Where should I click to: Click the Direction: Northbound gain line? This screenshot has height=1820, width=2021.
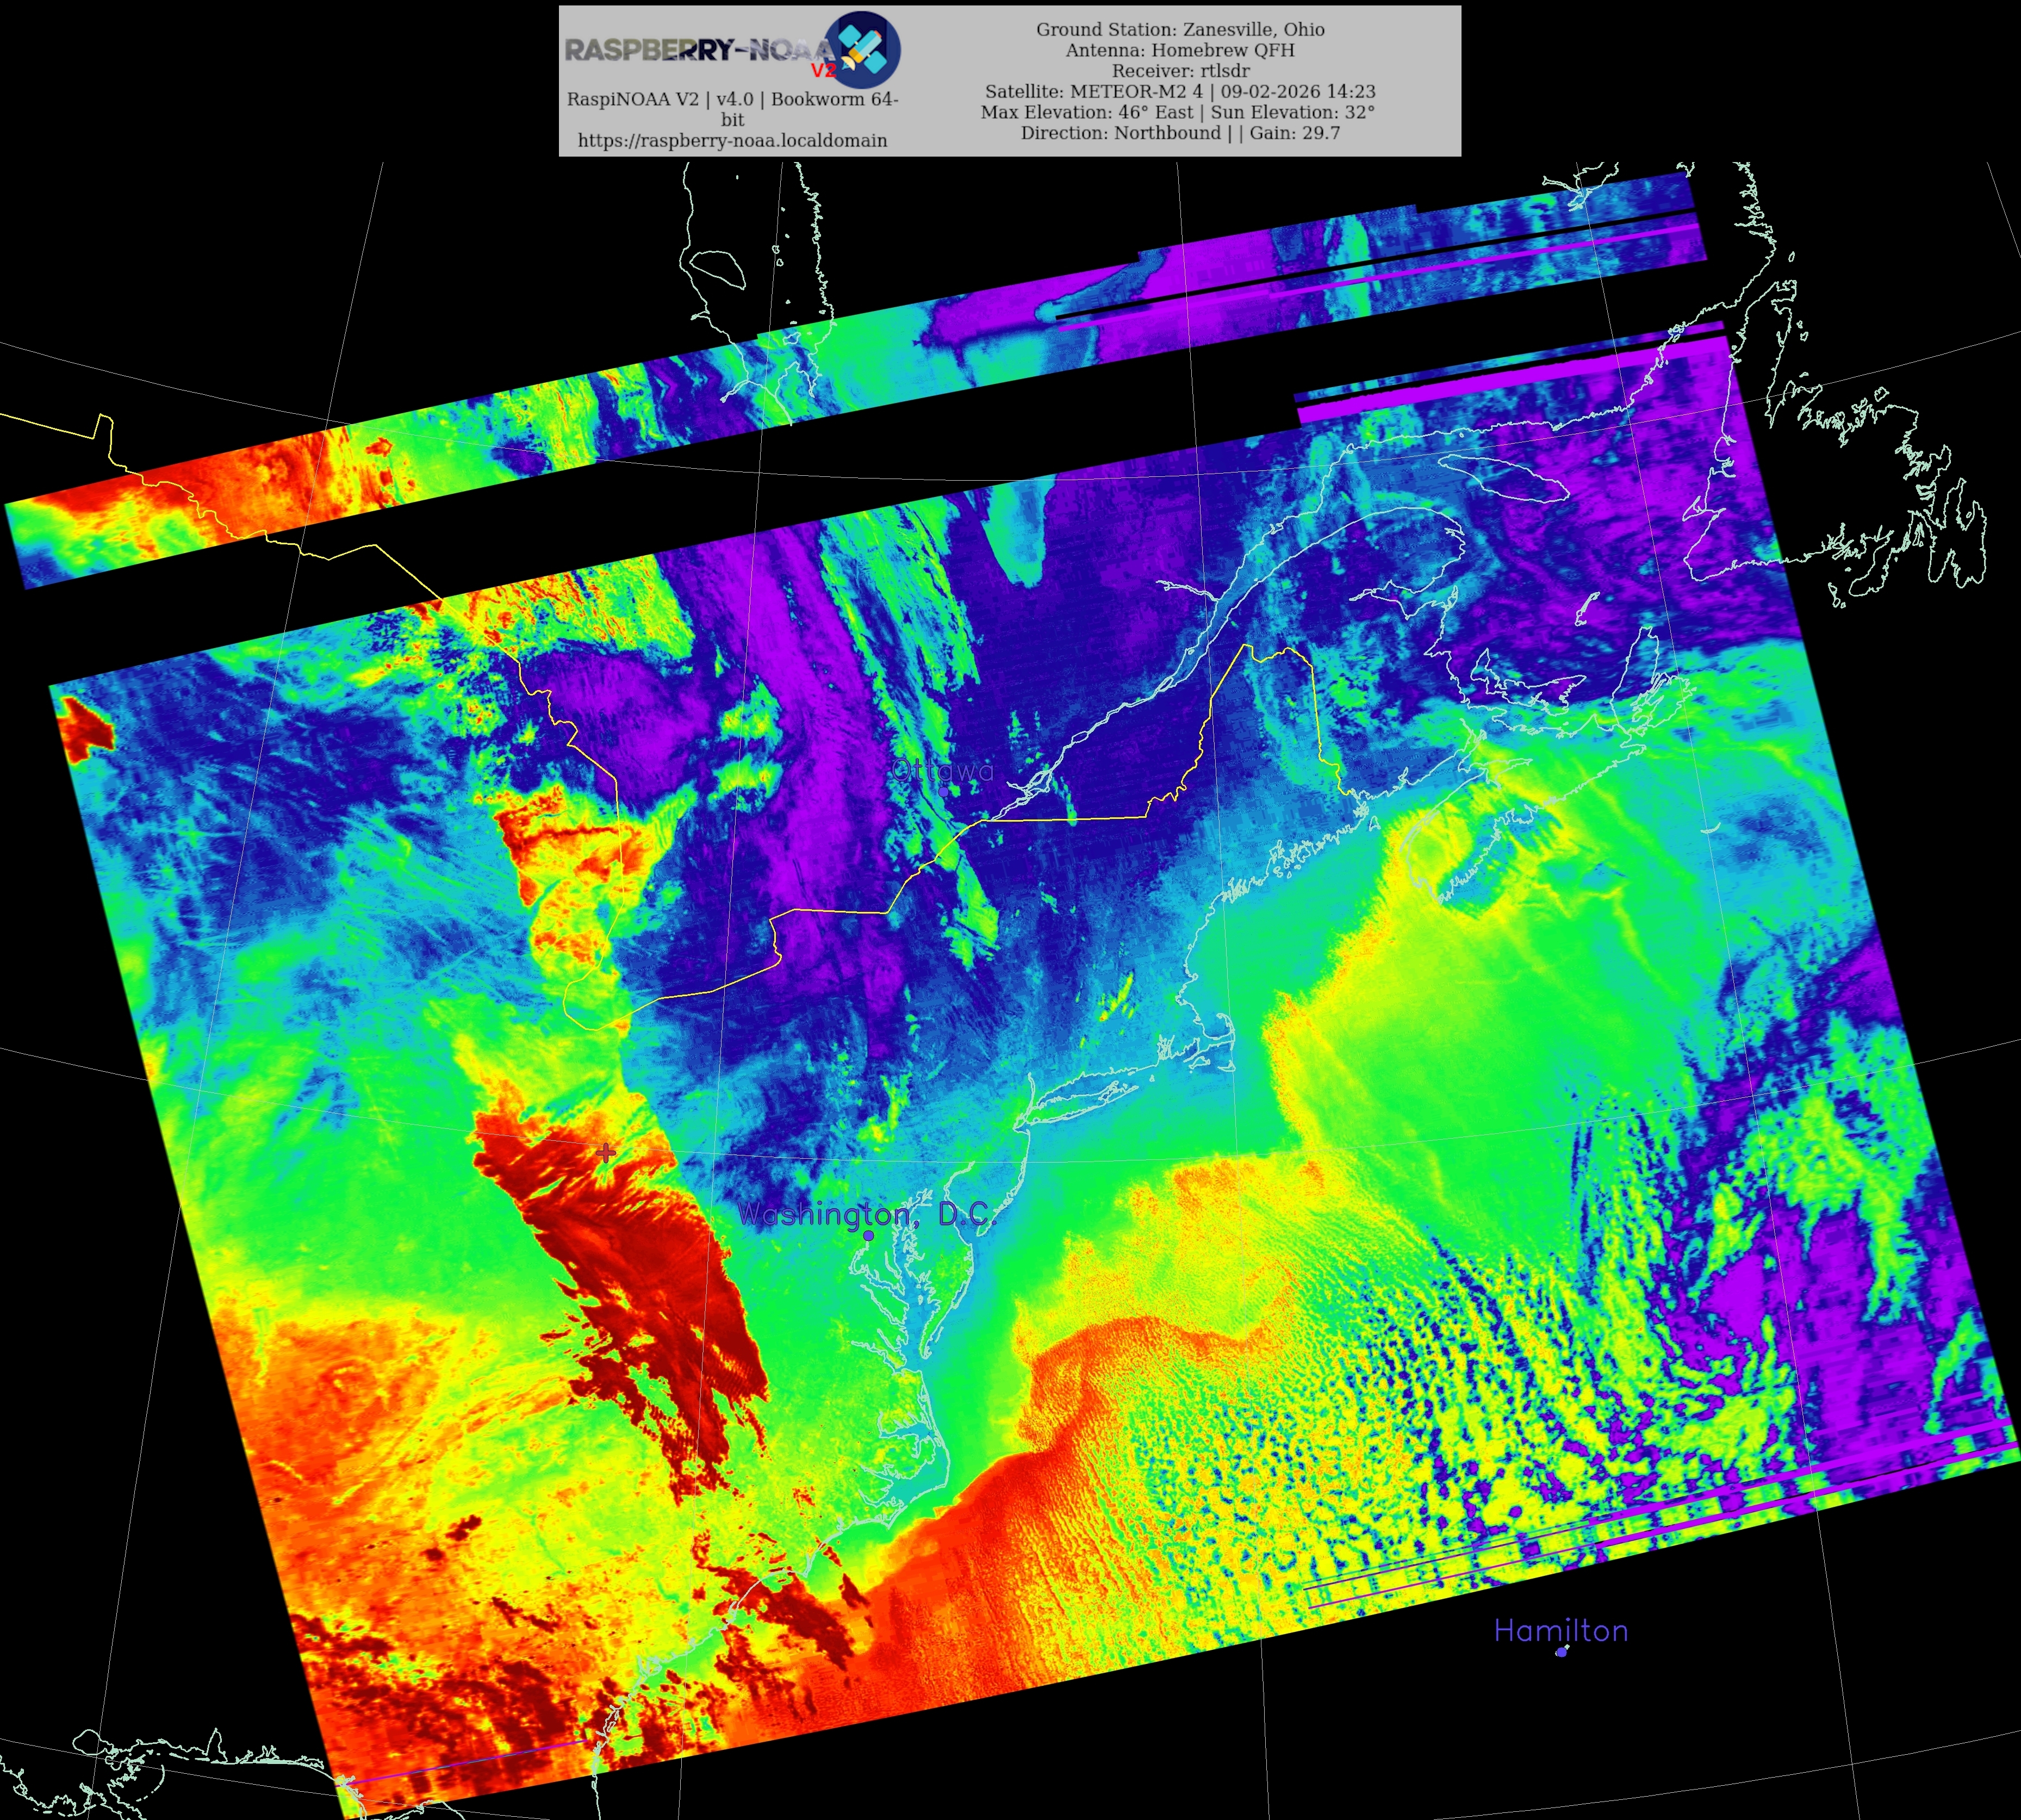1179,133
